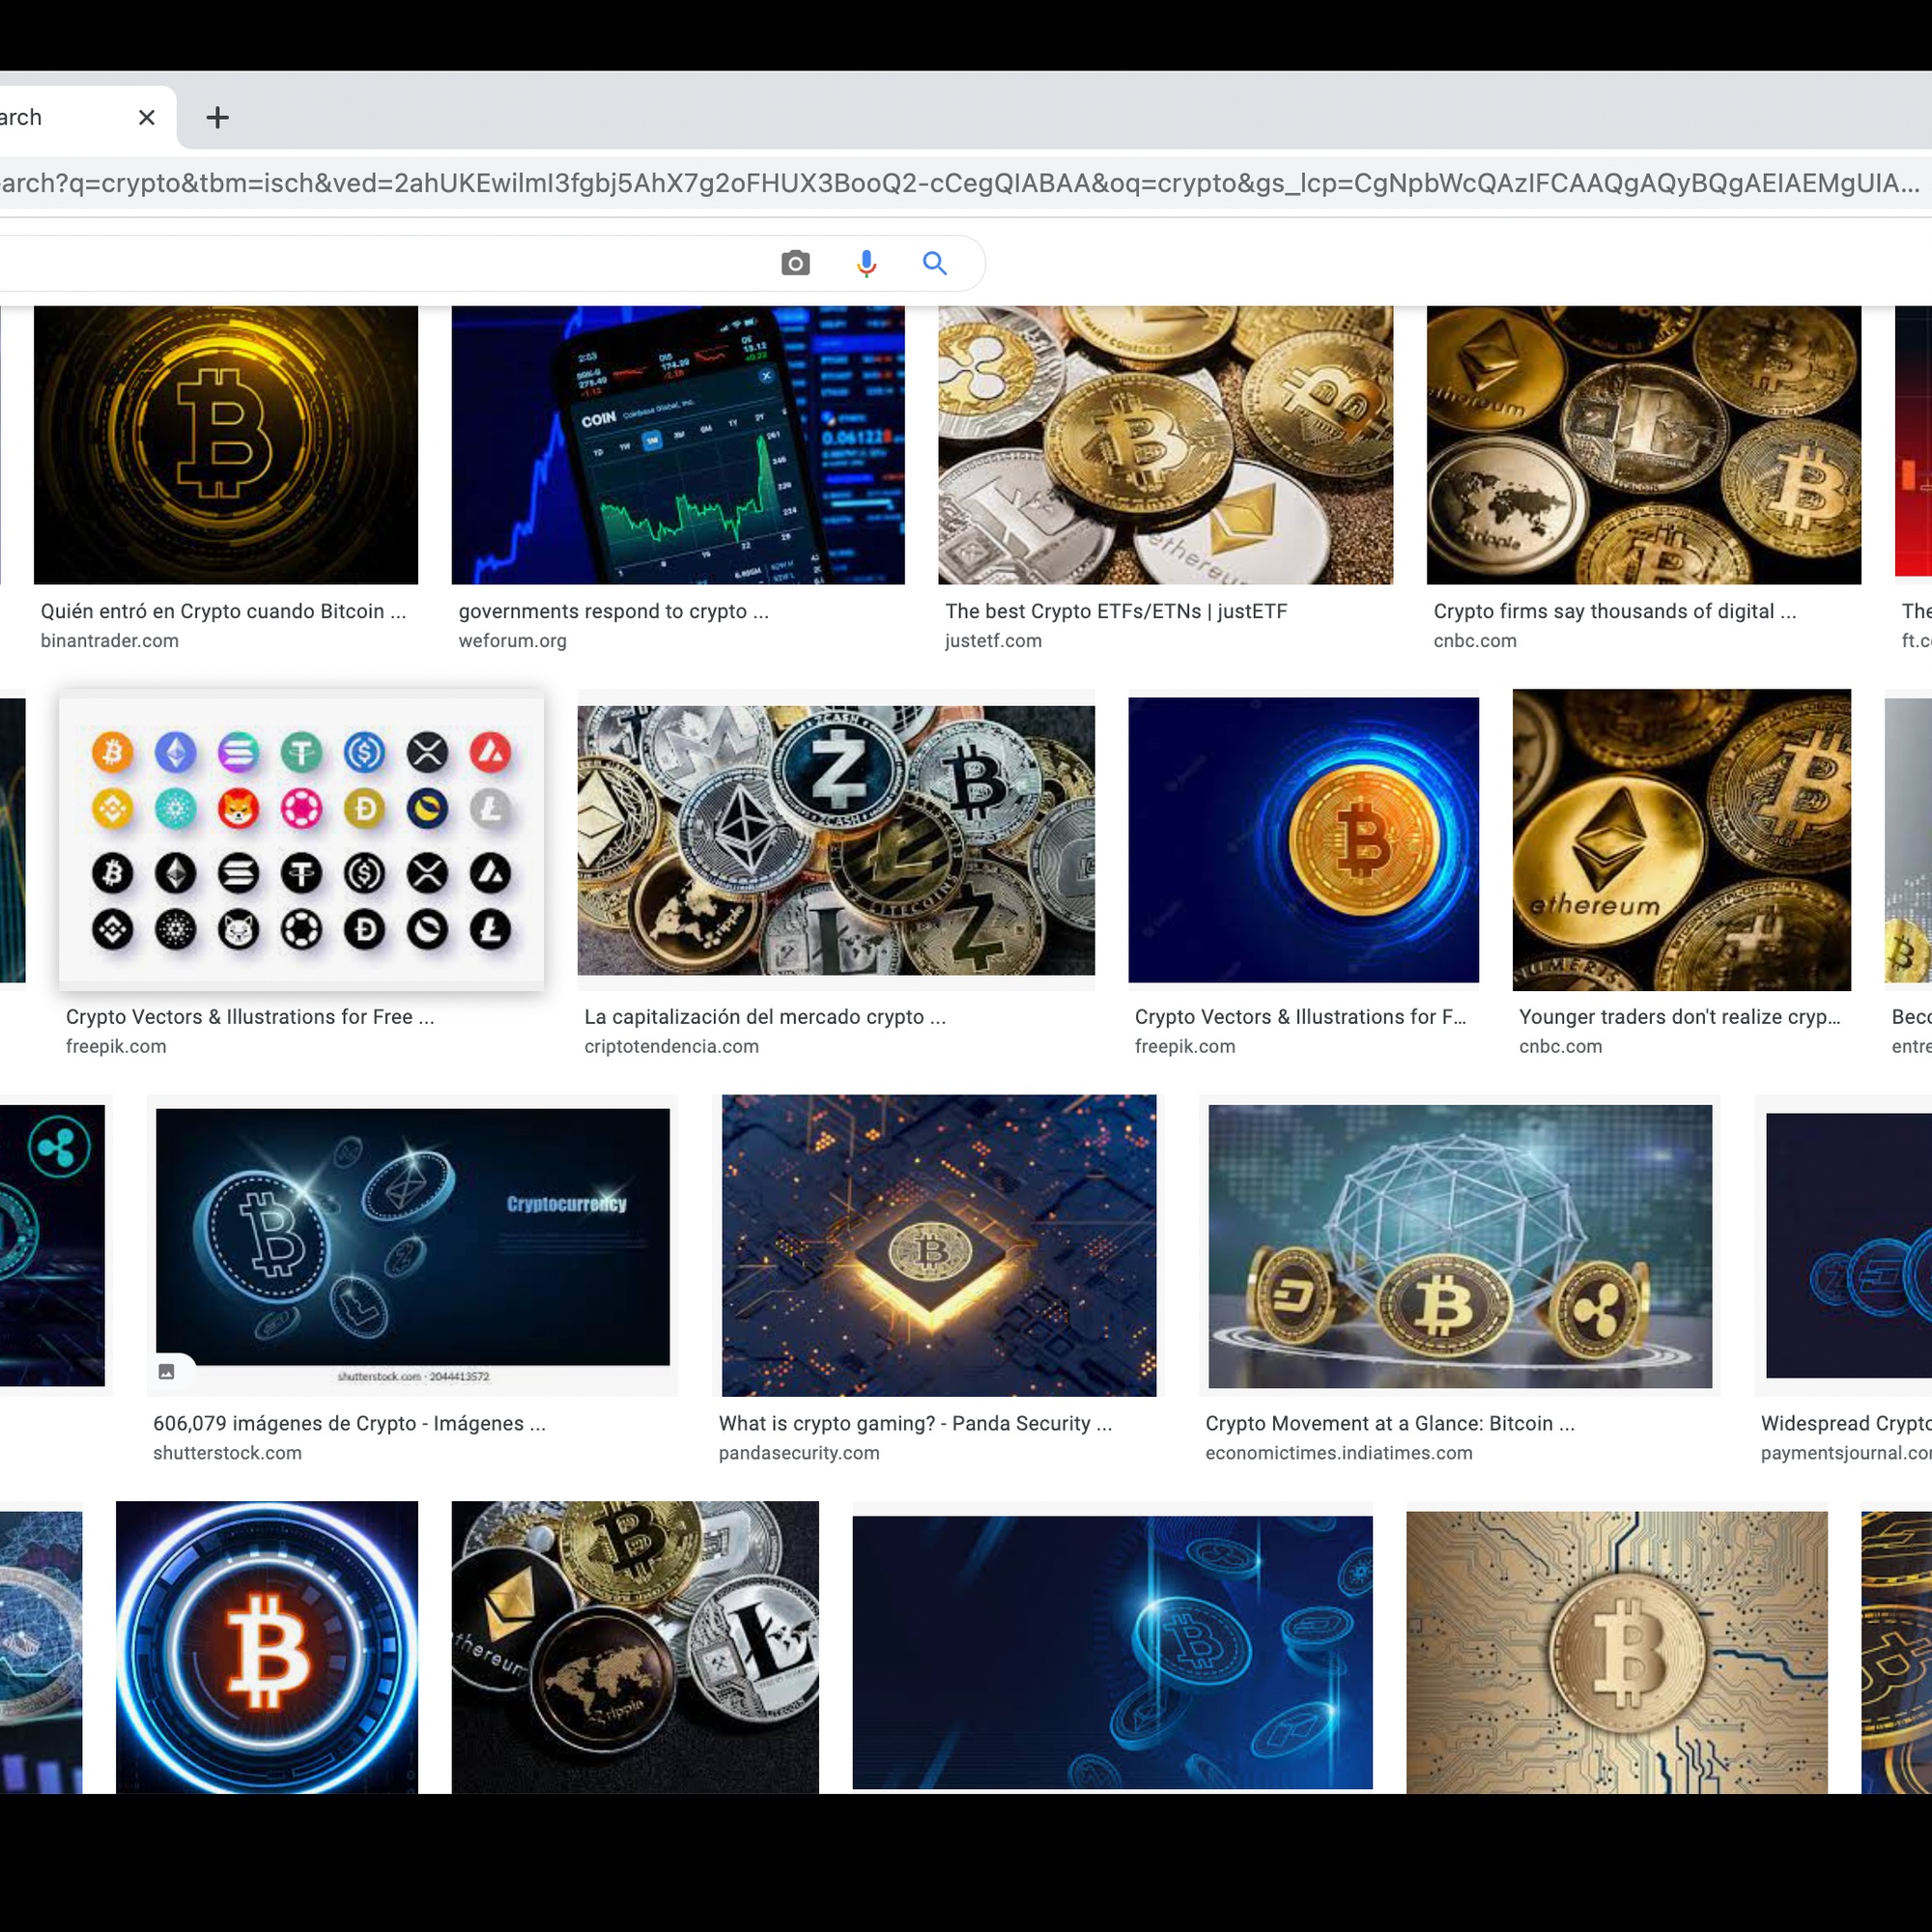Click the licensable image badge on shutterstock thumbnail
This screenshot has height=1932, width=1932.
[x=167, y=1372]
